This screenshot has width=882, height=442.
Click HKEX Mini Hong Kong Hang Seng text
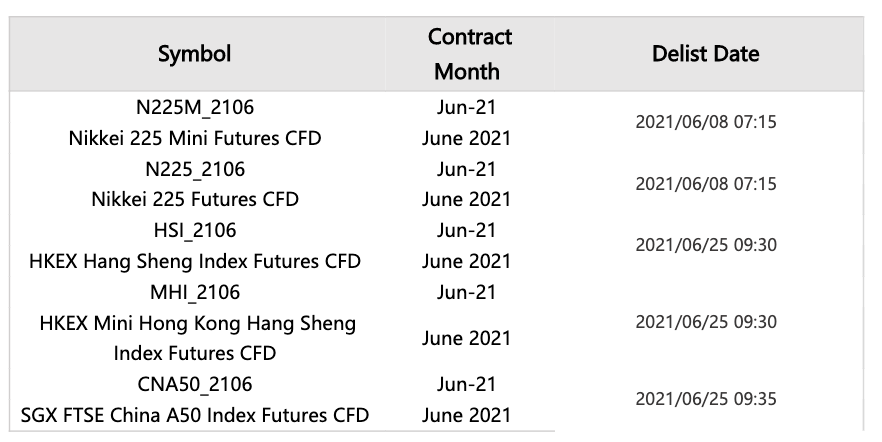click(x=197, y=323)
